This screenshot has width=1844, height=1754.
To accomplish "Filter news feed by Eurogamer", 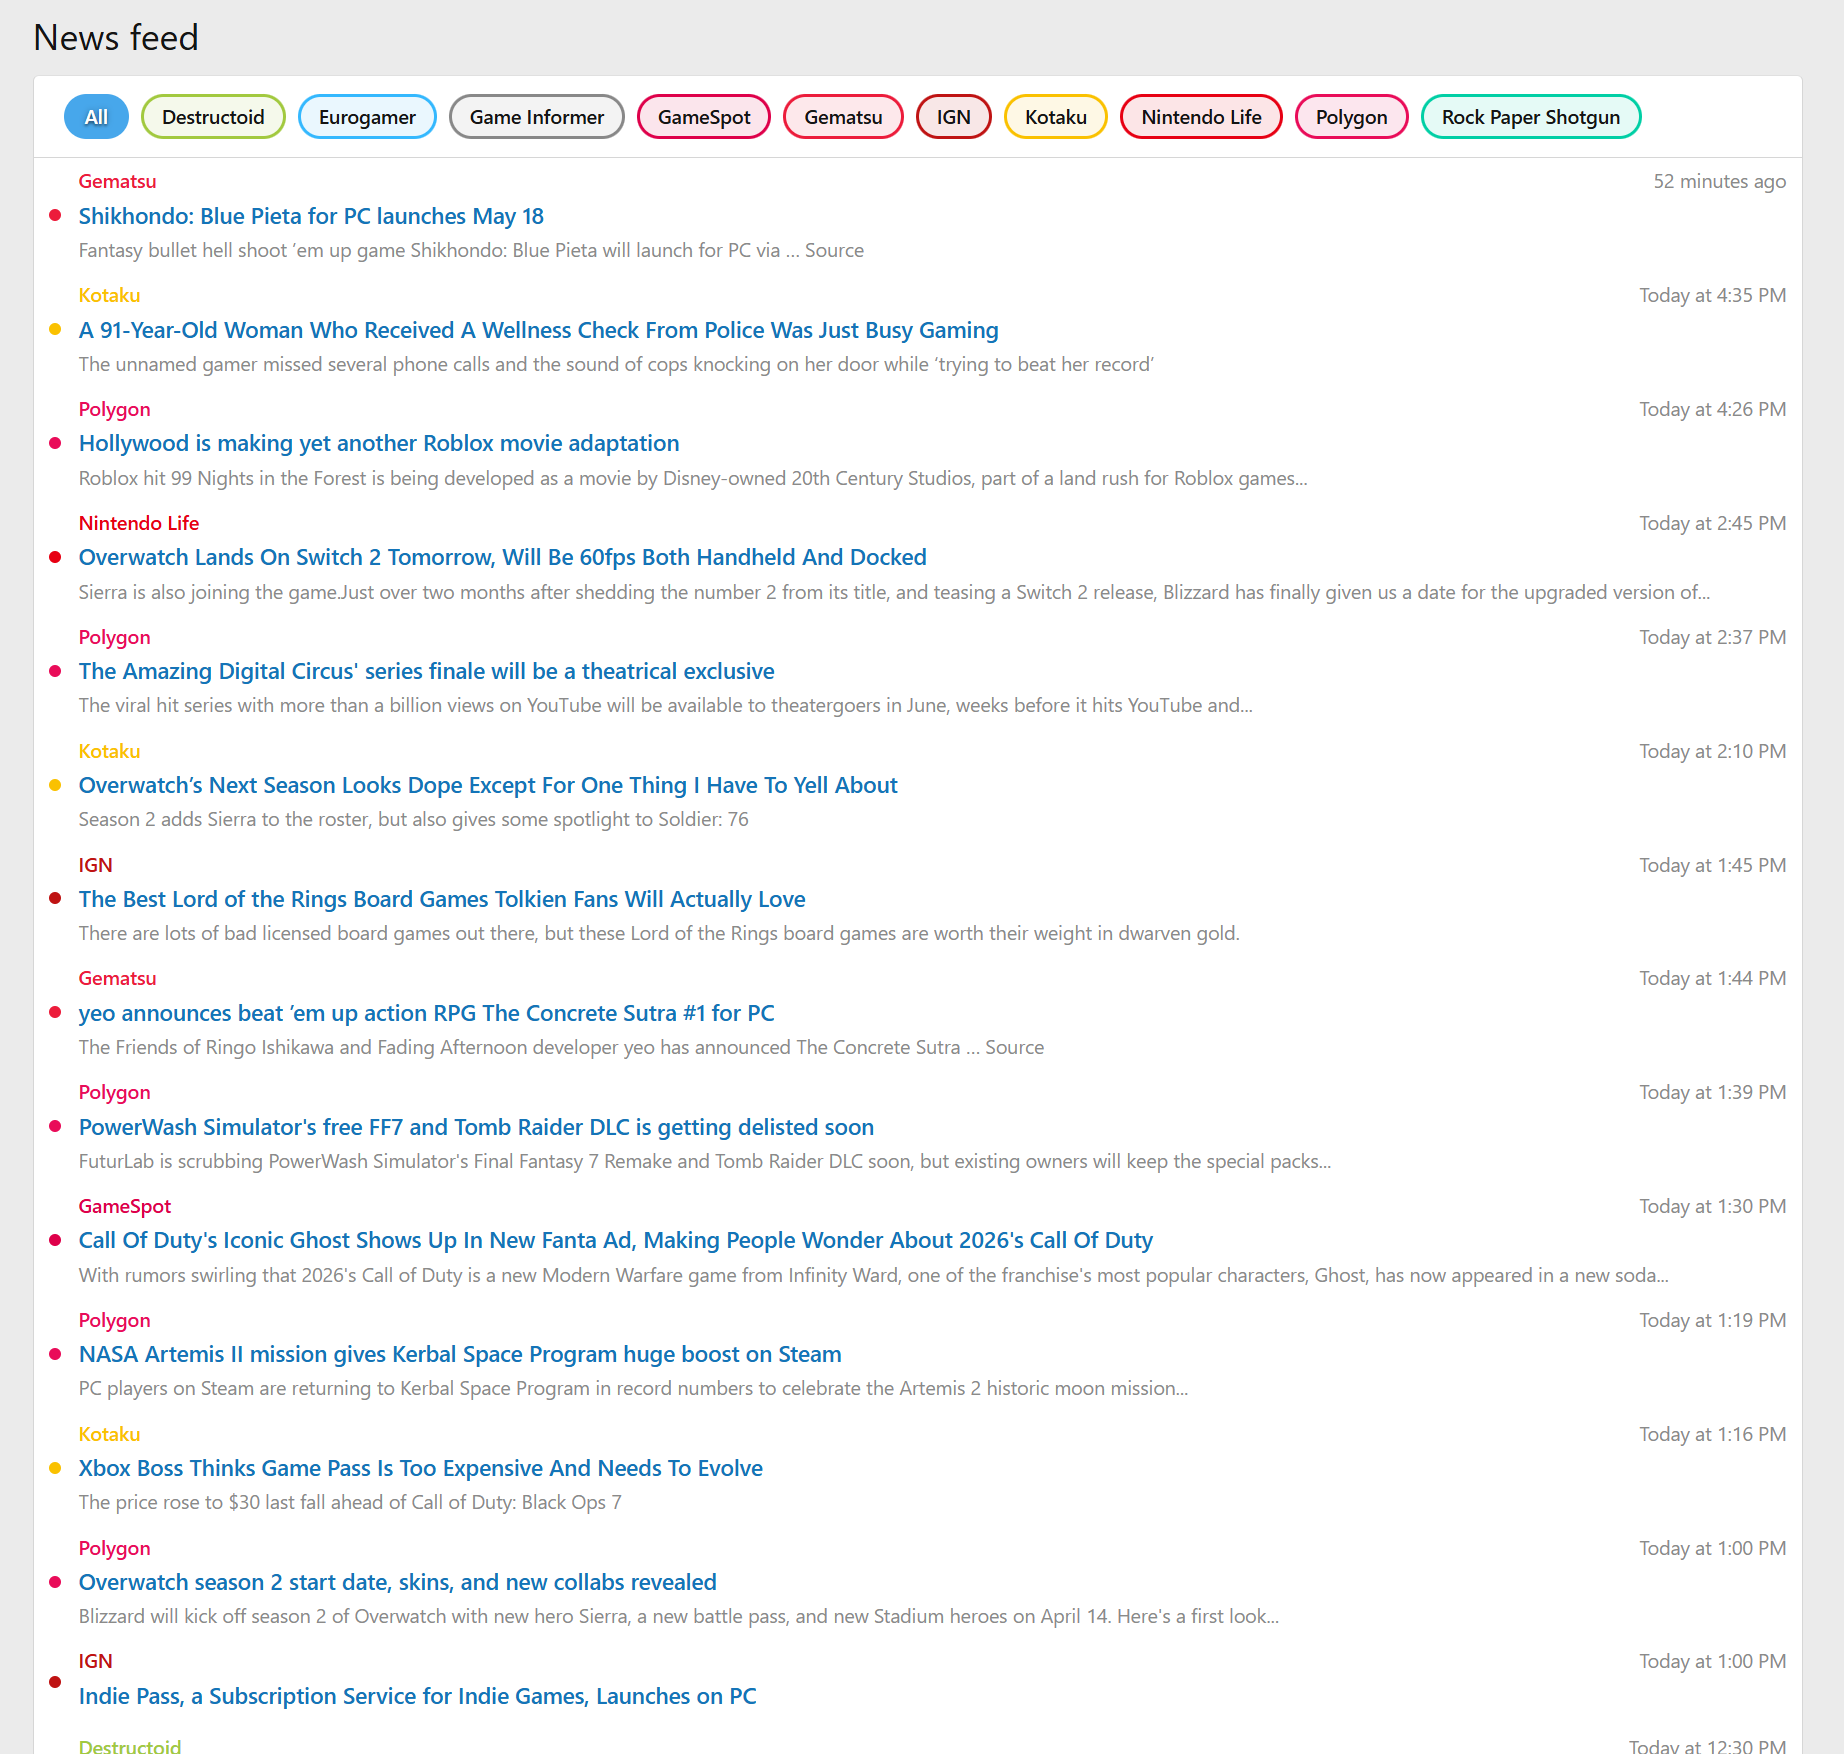I will tap(367, 117).
